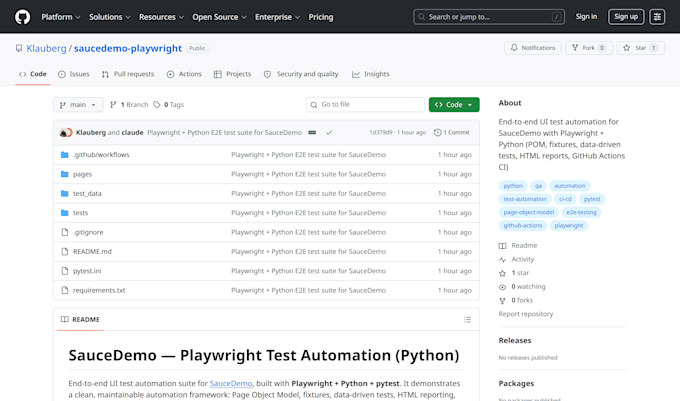This screenshot has width=680, height=401.
Task: Fork the repository
Action: (x=588, y=48)
